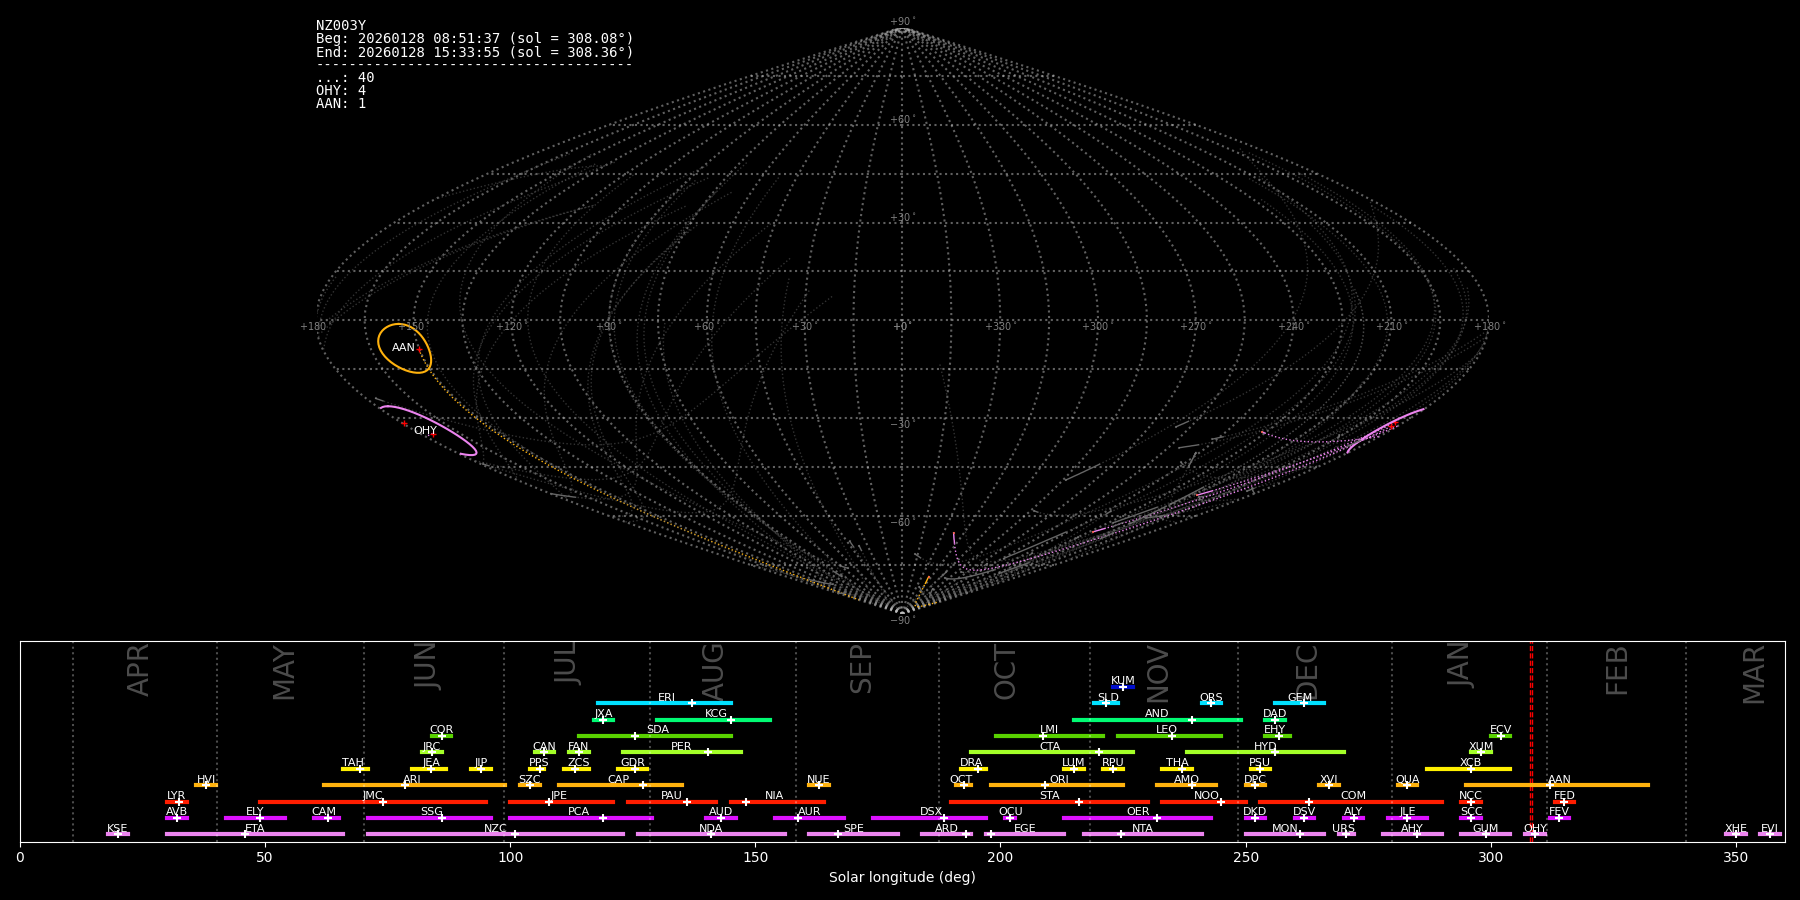Click the STA shower label in timeline

tap(1049, 796)
